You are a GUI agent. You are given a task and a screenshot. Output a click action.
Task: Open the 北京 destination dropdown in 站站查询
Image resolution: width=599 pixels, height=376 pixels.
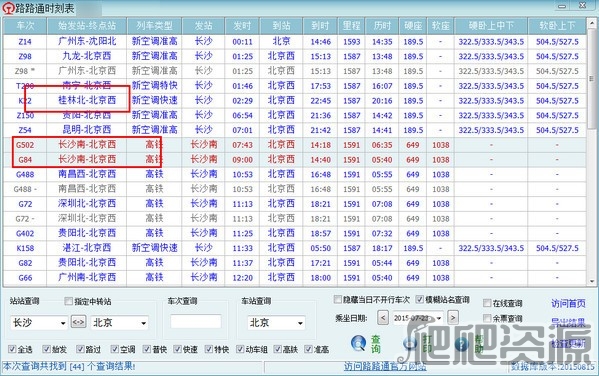point(143,323)
